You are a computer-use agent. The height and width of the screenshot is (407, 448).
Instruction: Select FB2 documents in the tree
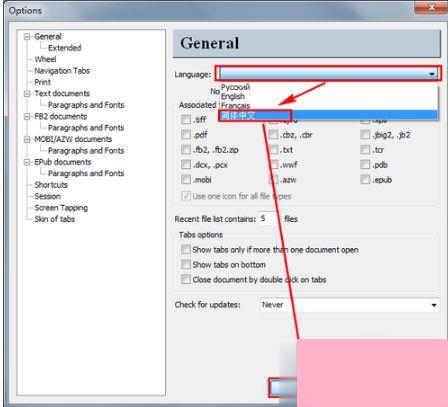click(61, 116)
